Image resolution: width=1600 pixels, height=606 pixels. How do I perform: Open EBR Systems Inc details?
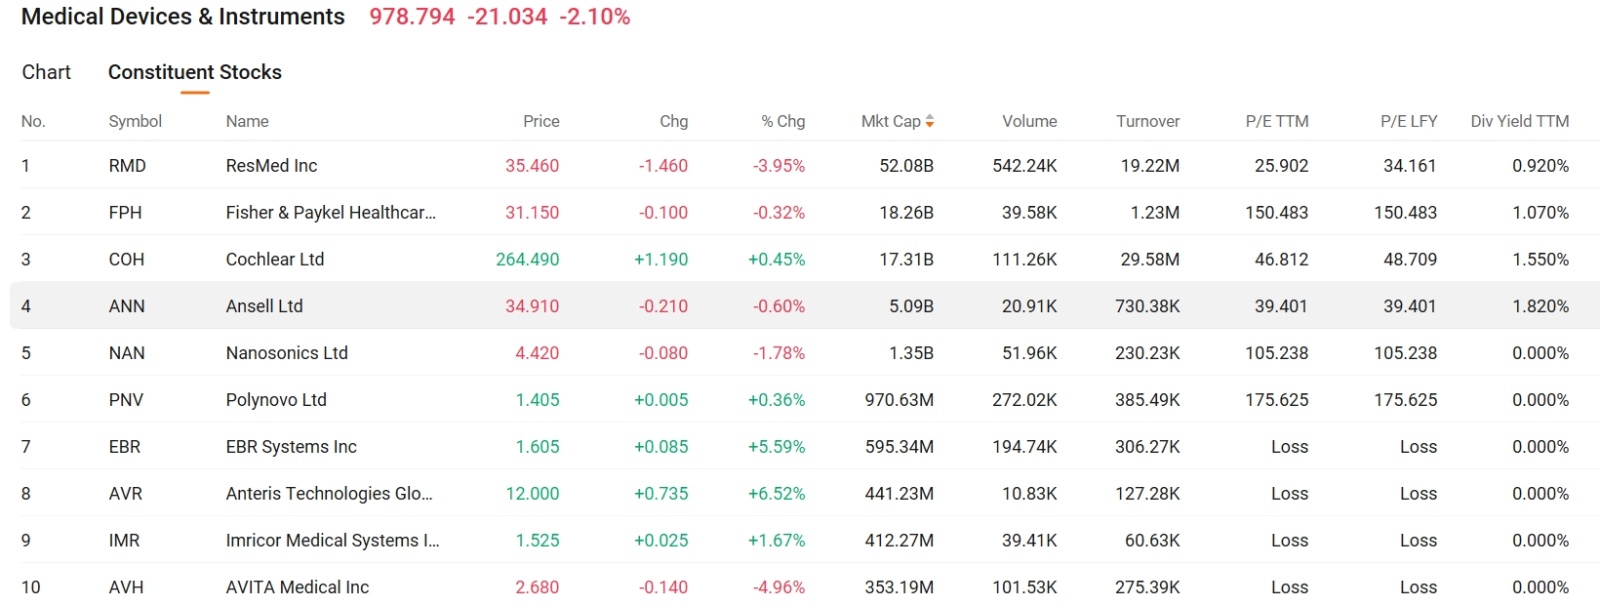point(291,446)
